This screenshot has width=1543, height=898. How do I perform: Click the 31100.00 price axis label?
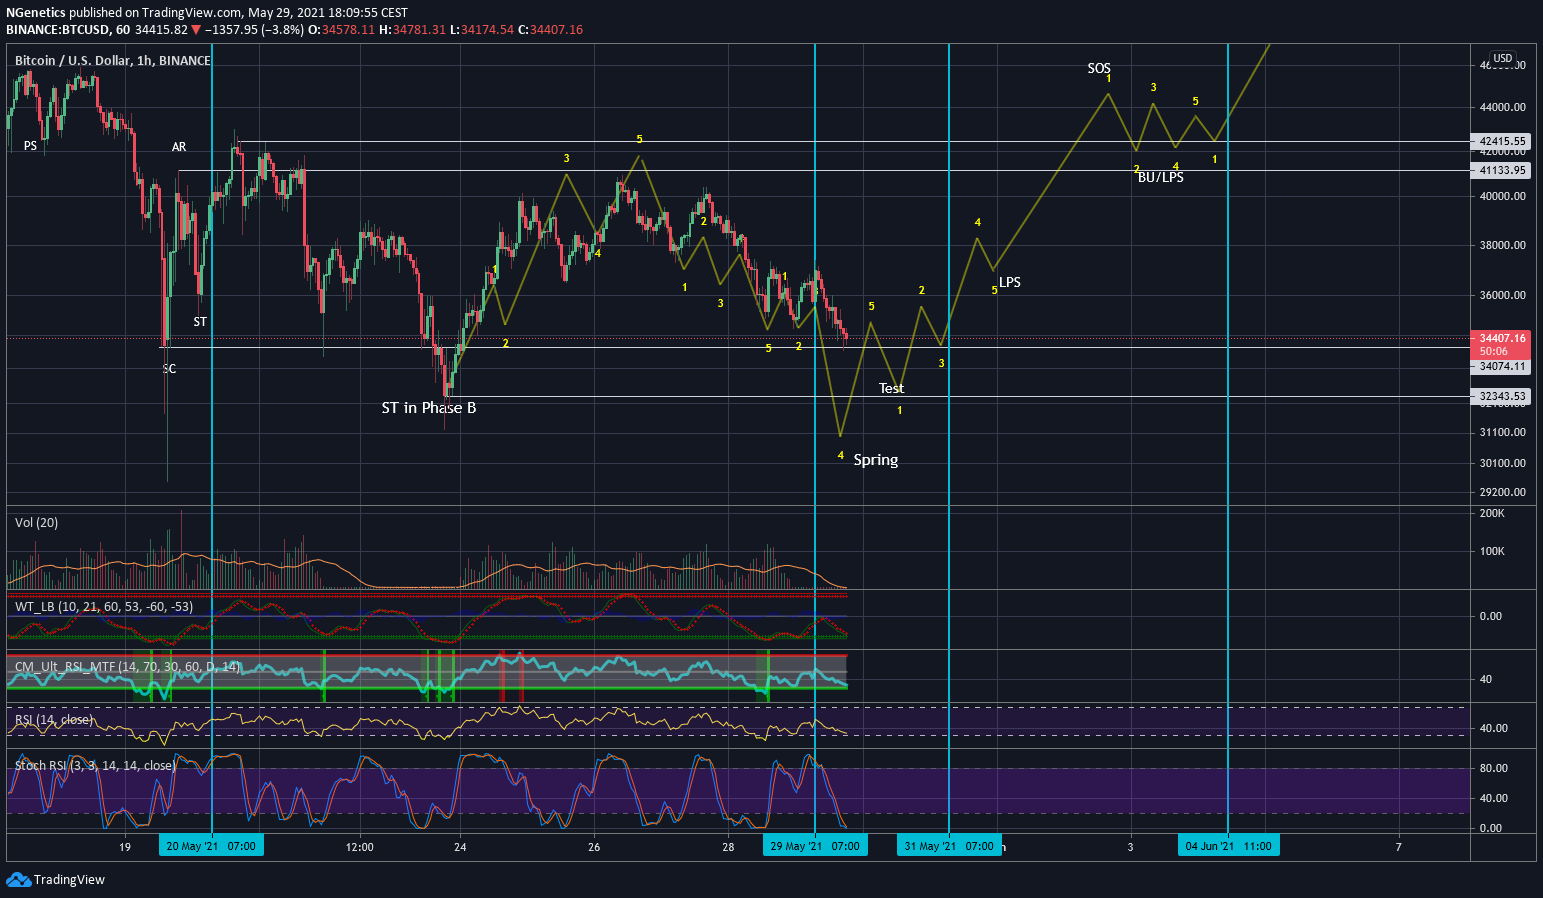pyautogui.click(x=1503, y=432)
